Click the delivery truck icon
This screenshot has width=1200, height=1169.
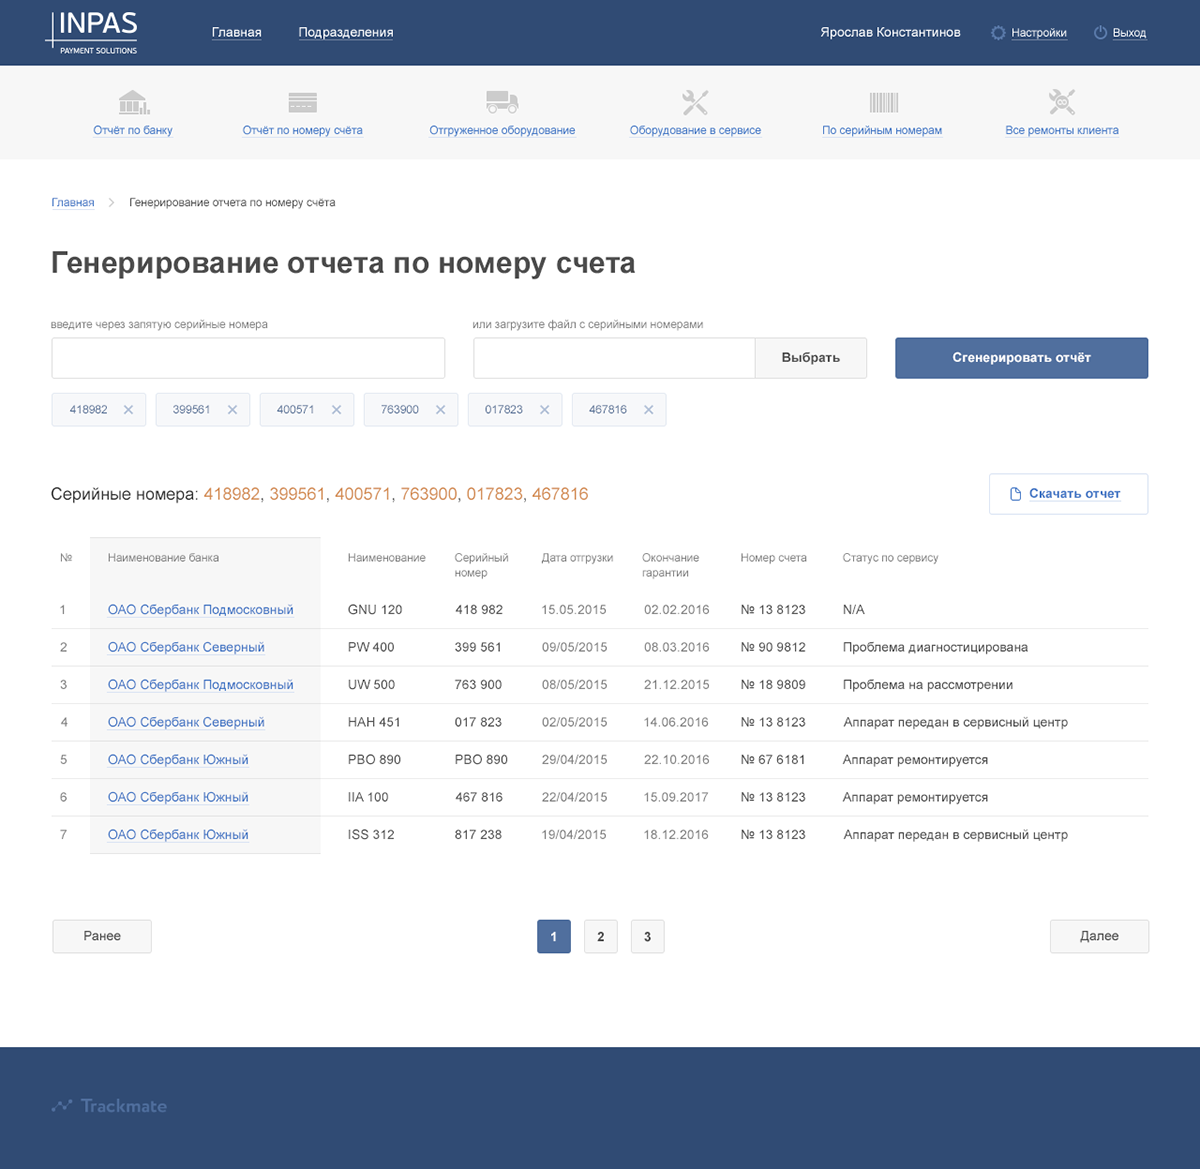pos(502,102)
